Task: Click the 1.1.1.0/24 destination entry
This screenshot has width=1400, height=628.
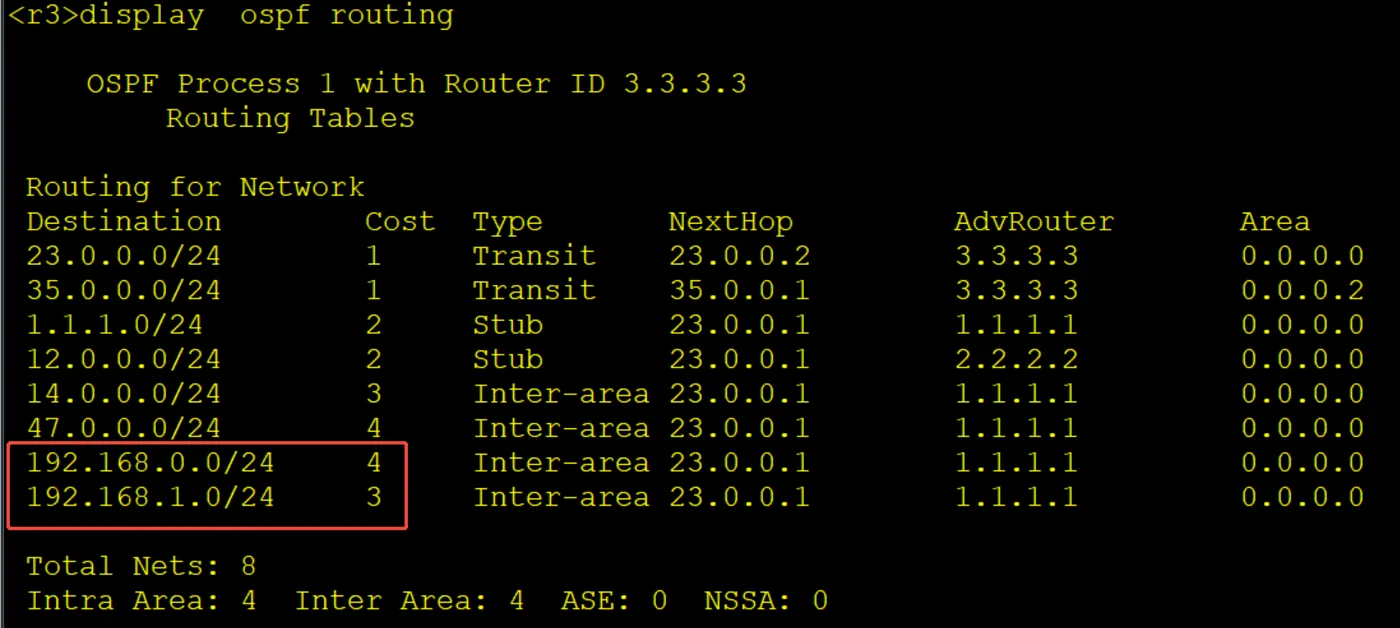Action: [114, 325]
